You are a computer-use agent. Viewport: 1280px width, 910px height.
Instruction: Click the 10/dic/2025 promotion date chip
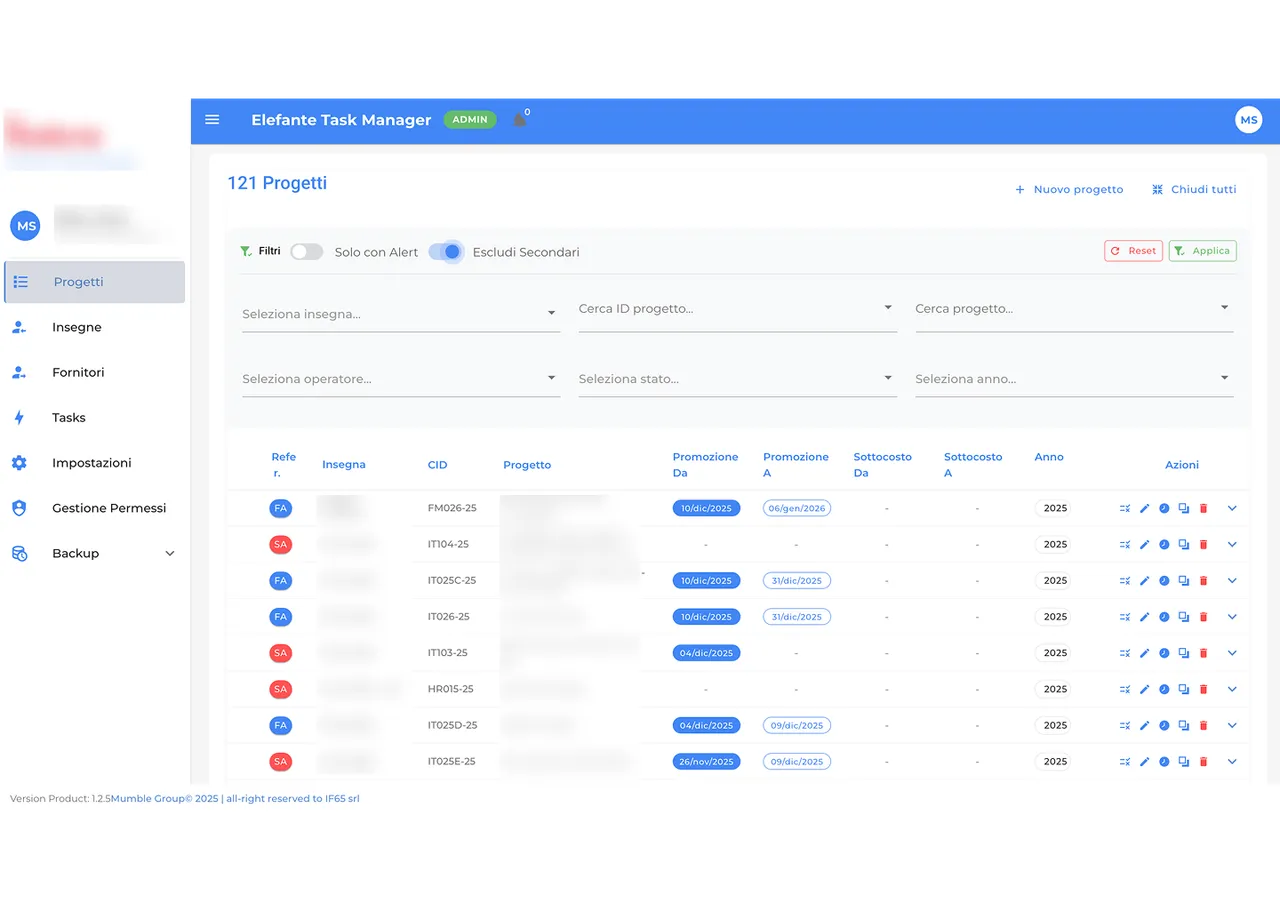point(706,508)
